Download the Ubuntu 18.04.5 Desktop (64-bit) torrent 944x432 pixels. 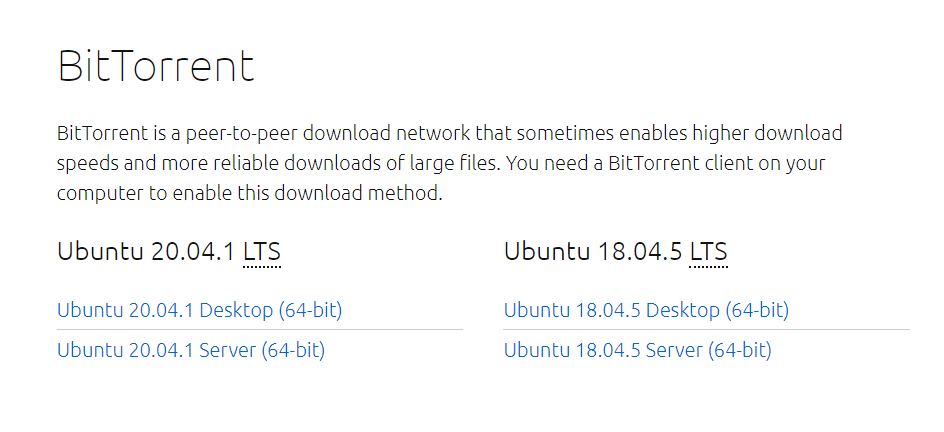click(x=646, y=310)
